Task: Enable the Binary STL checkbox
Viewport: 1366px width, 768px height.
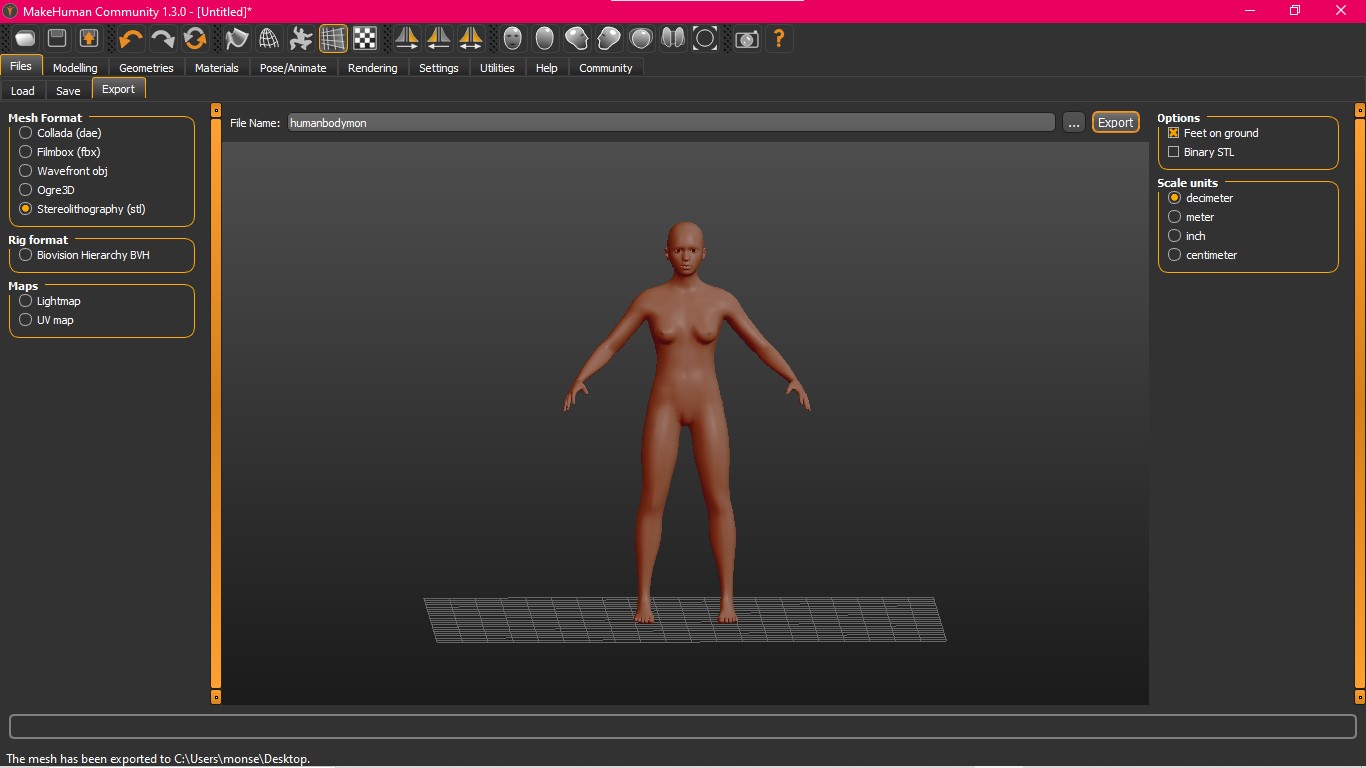Action: pyautogui.click(x=1174, y=152)
